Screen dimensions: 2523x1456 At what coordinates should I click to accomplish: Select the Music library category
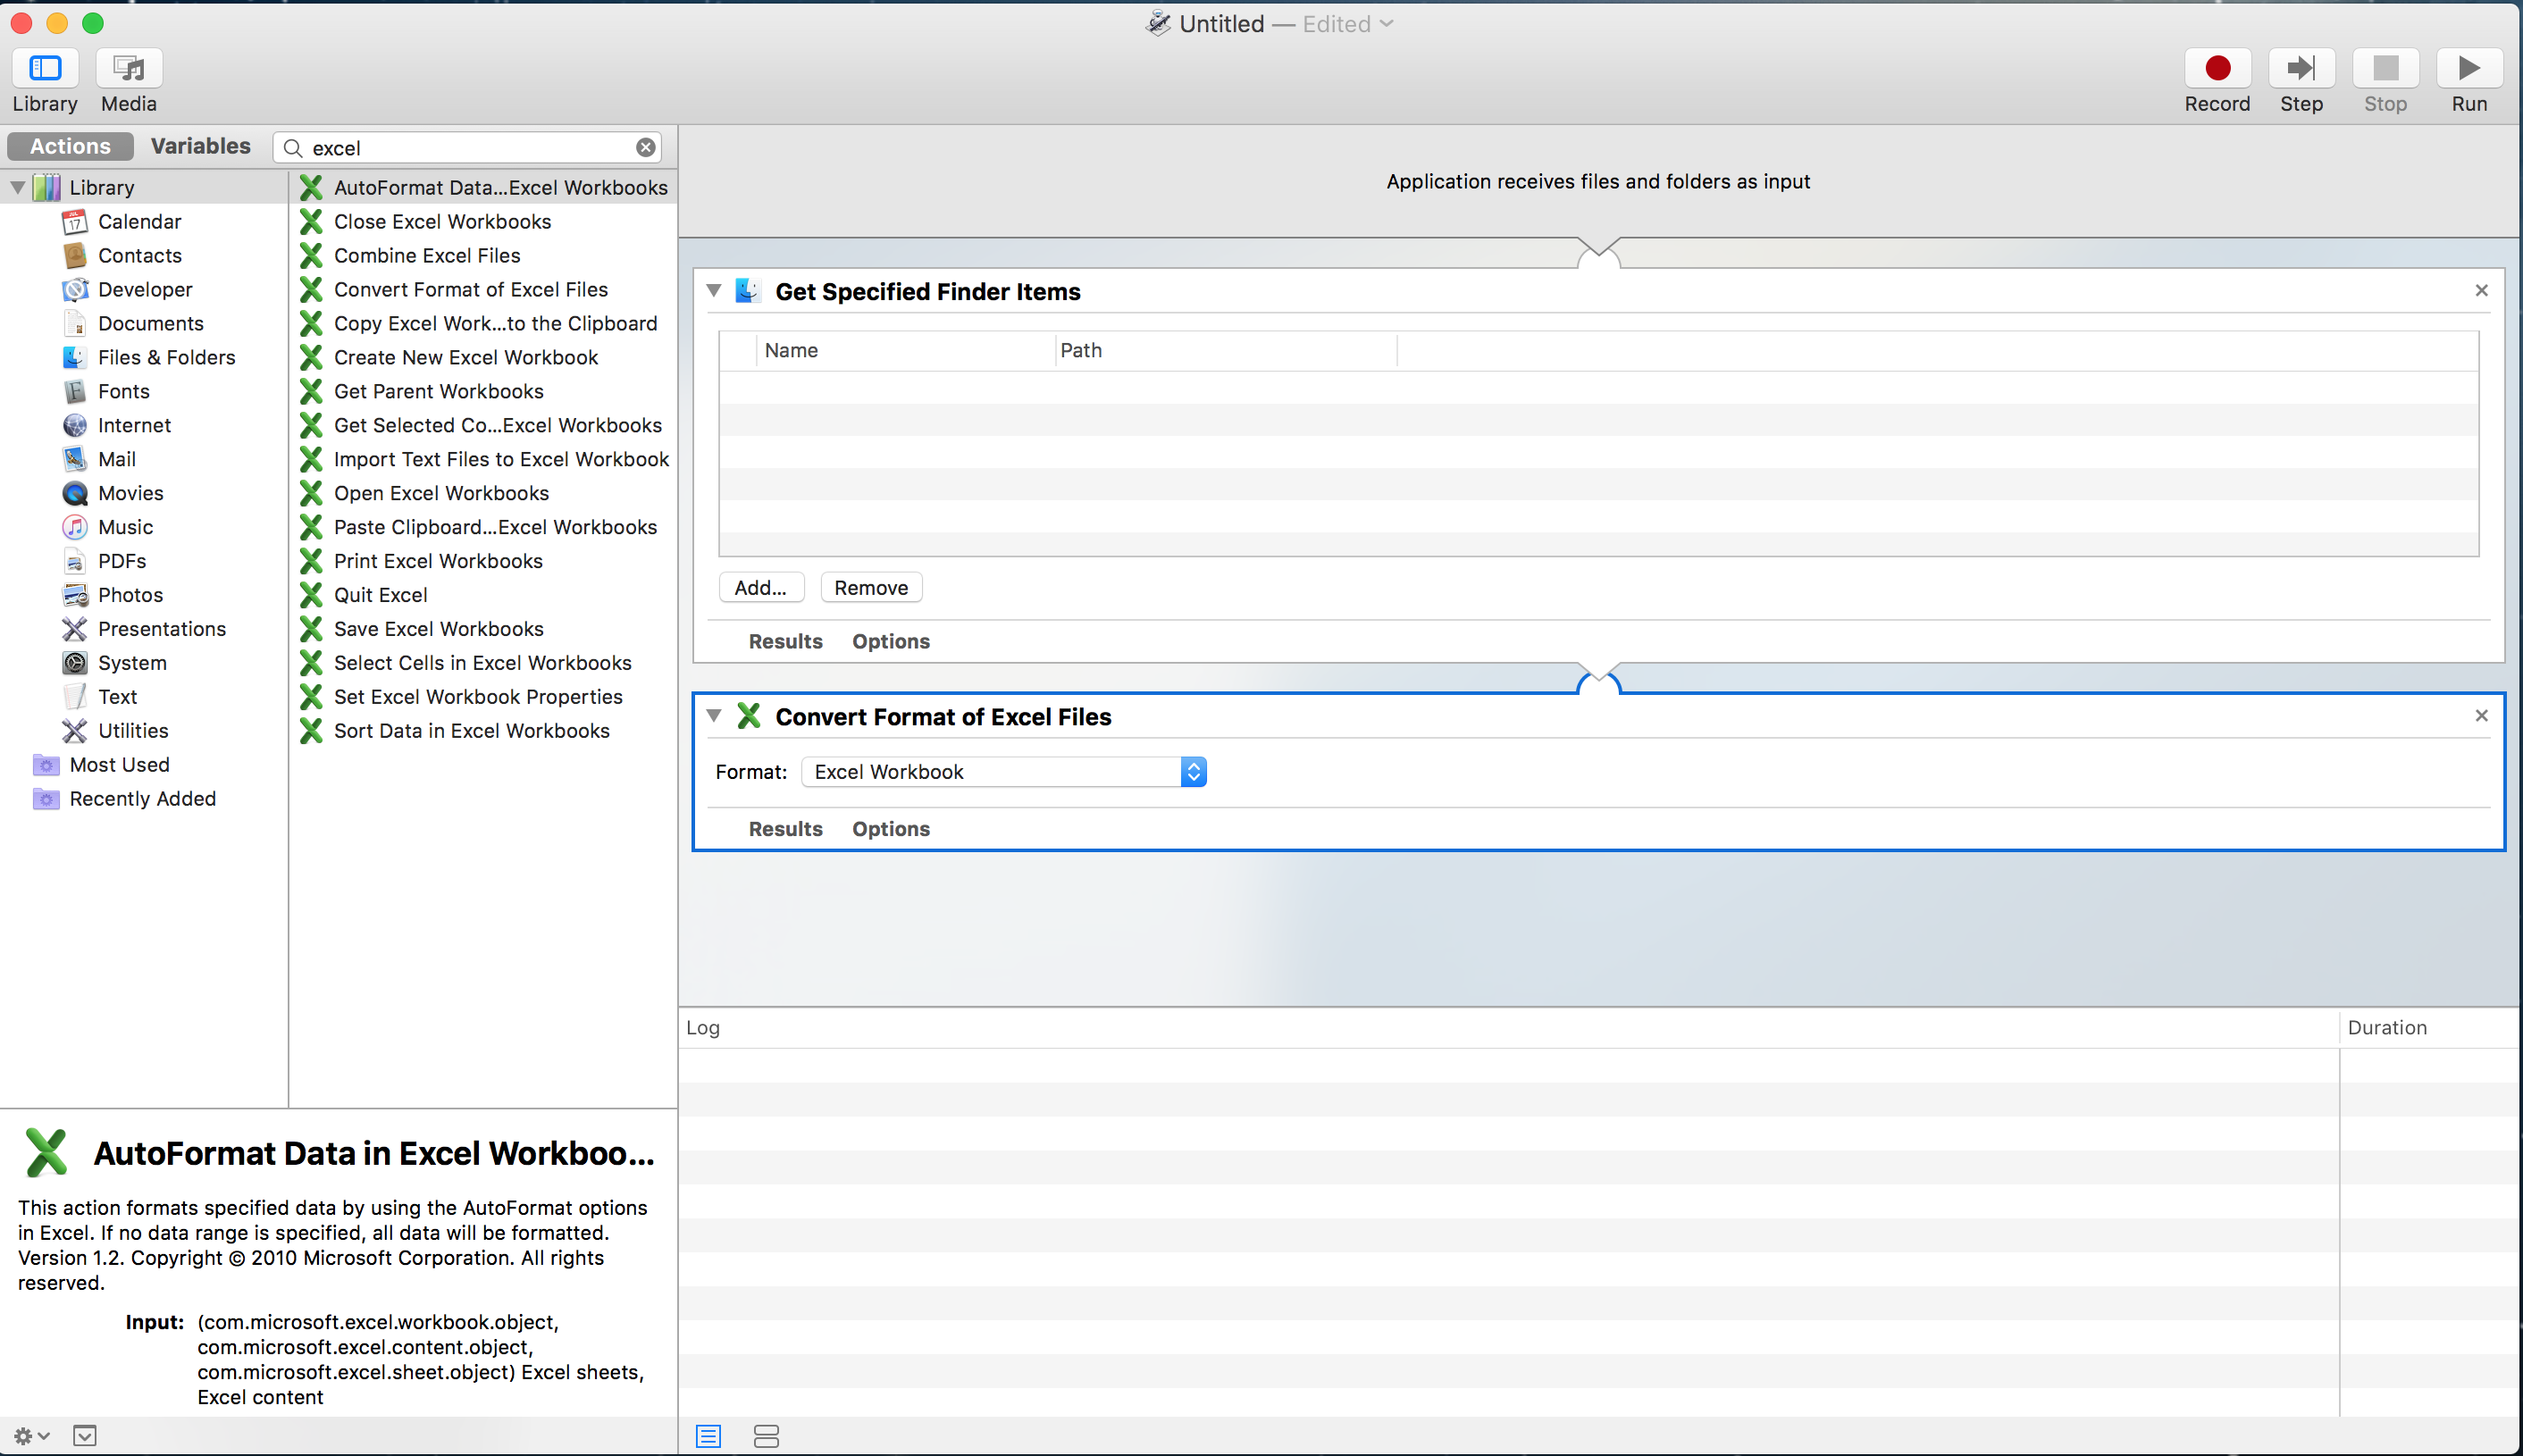(126, 527)
